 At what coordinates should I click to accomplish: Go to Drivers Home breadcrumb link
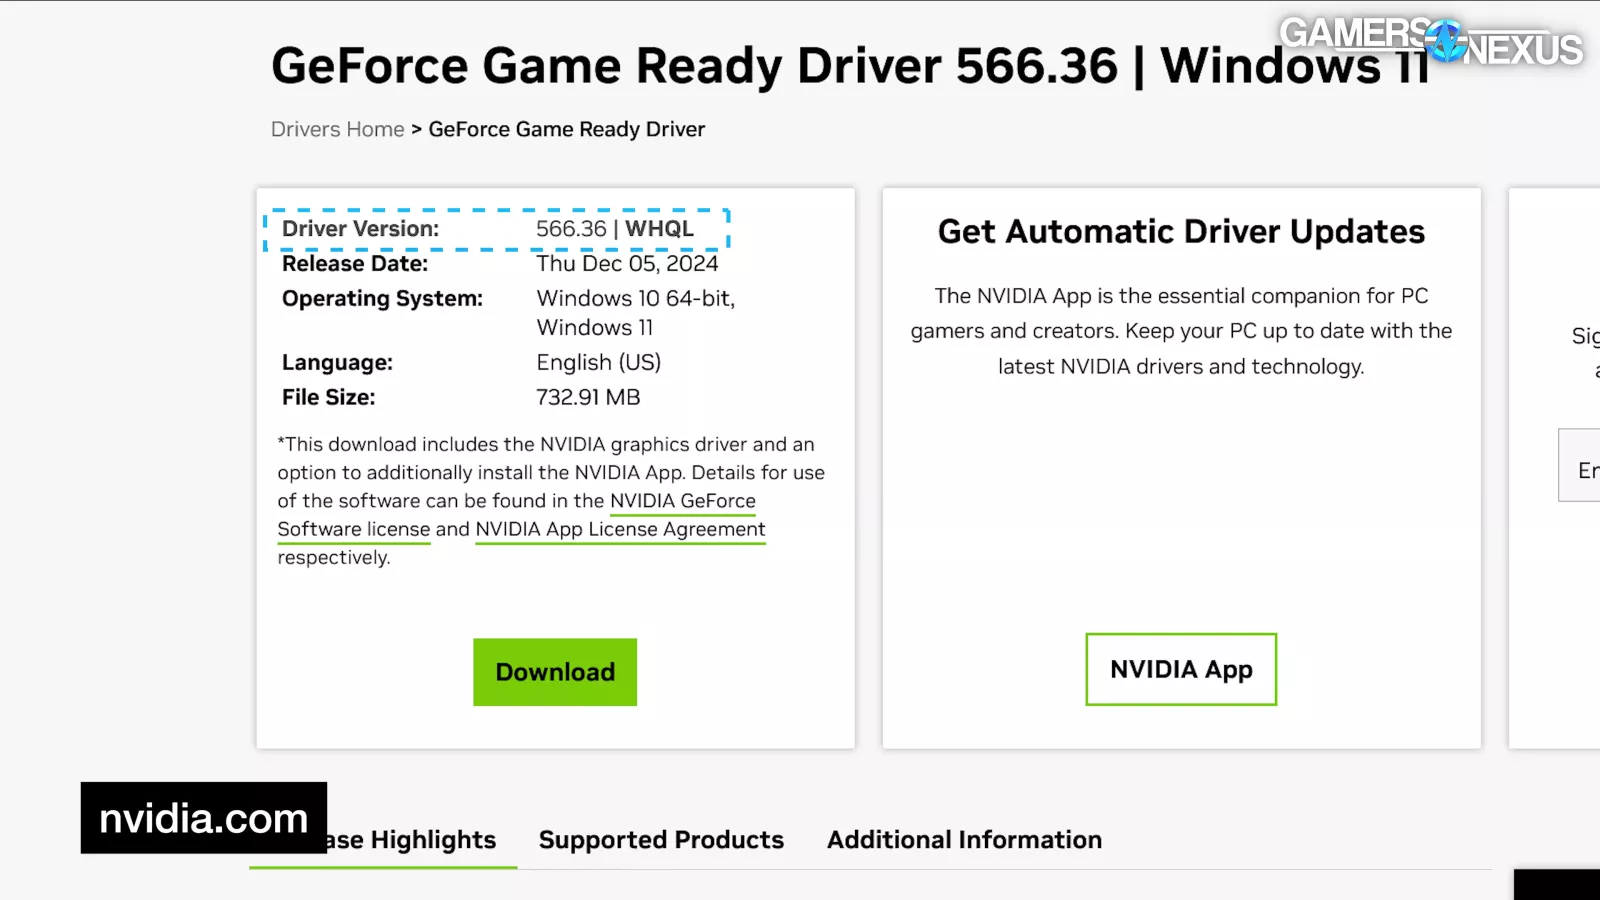[x=337, y=129]
